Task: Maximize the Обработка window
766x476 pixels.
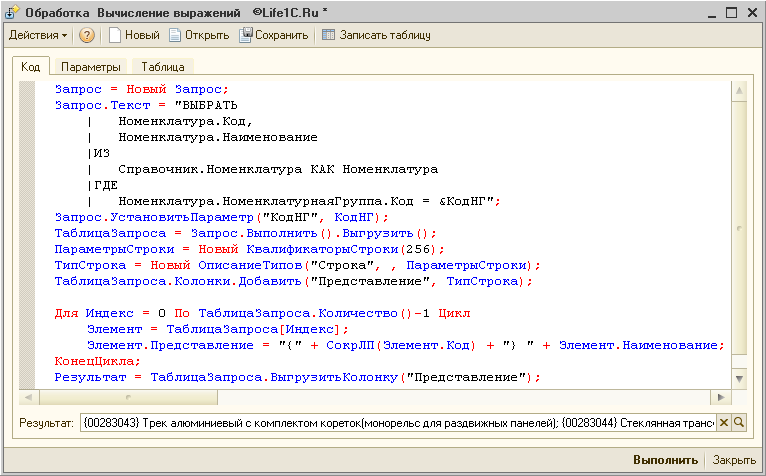Action: tap(731, 13)
